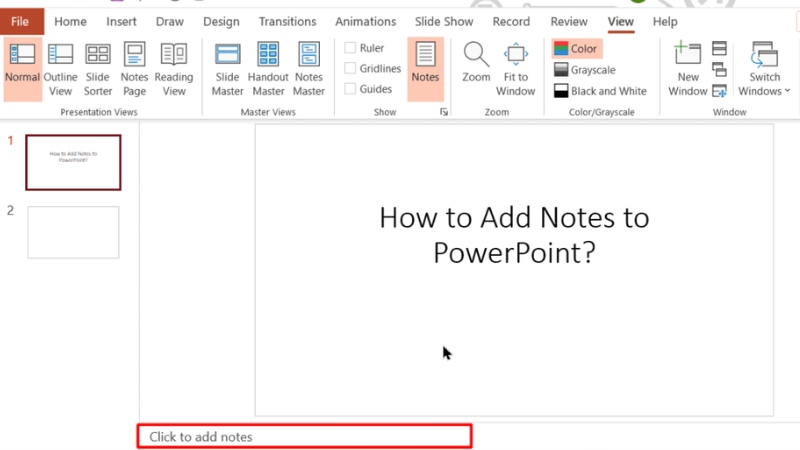Switch to the Help tab

665,22
